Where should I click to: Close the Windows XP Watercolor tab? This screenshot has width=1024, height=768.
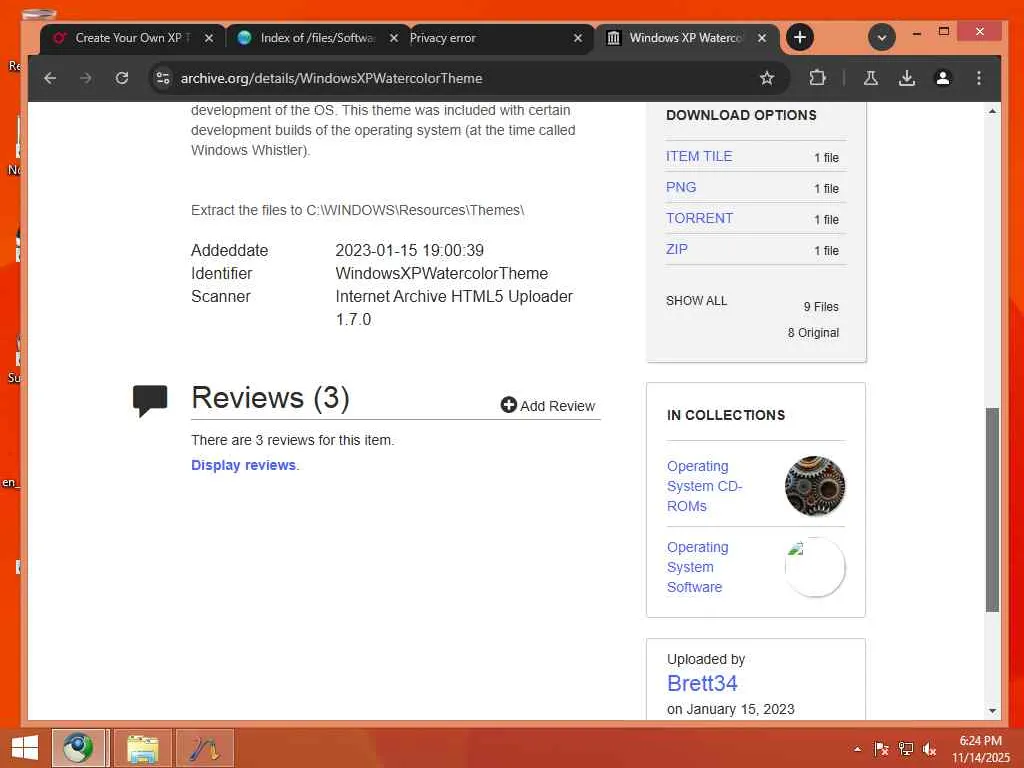click(762, 38)
